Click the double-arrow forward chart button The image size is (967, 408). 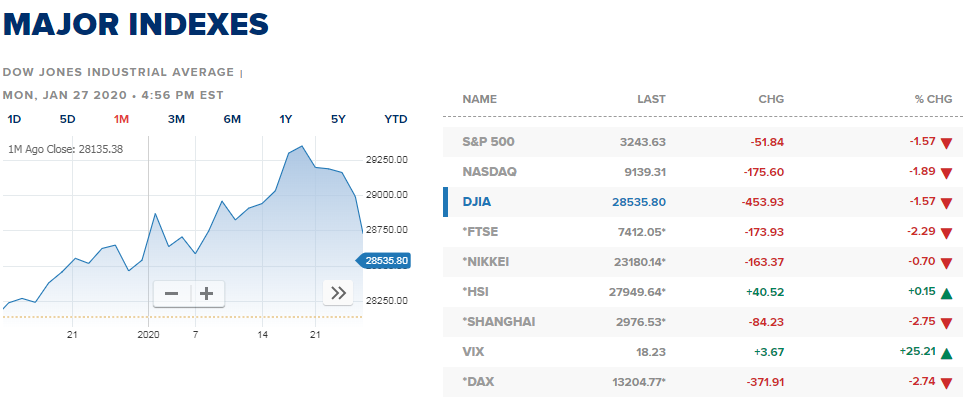coord(338,293)
